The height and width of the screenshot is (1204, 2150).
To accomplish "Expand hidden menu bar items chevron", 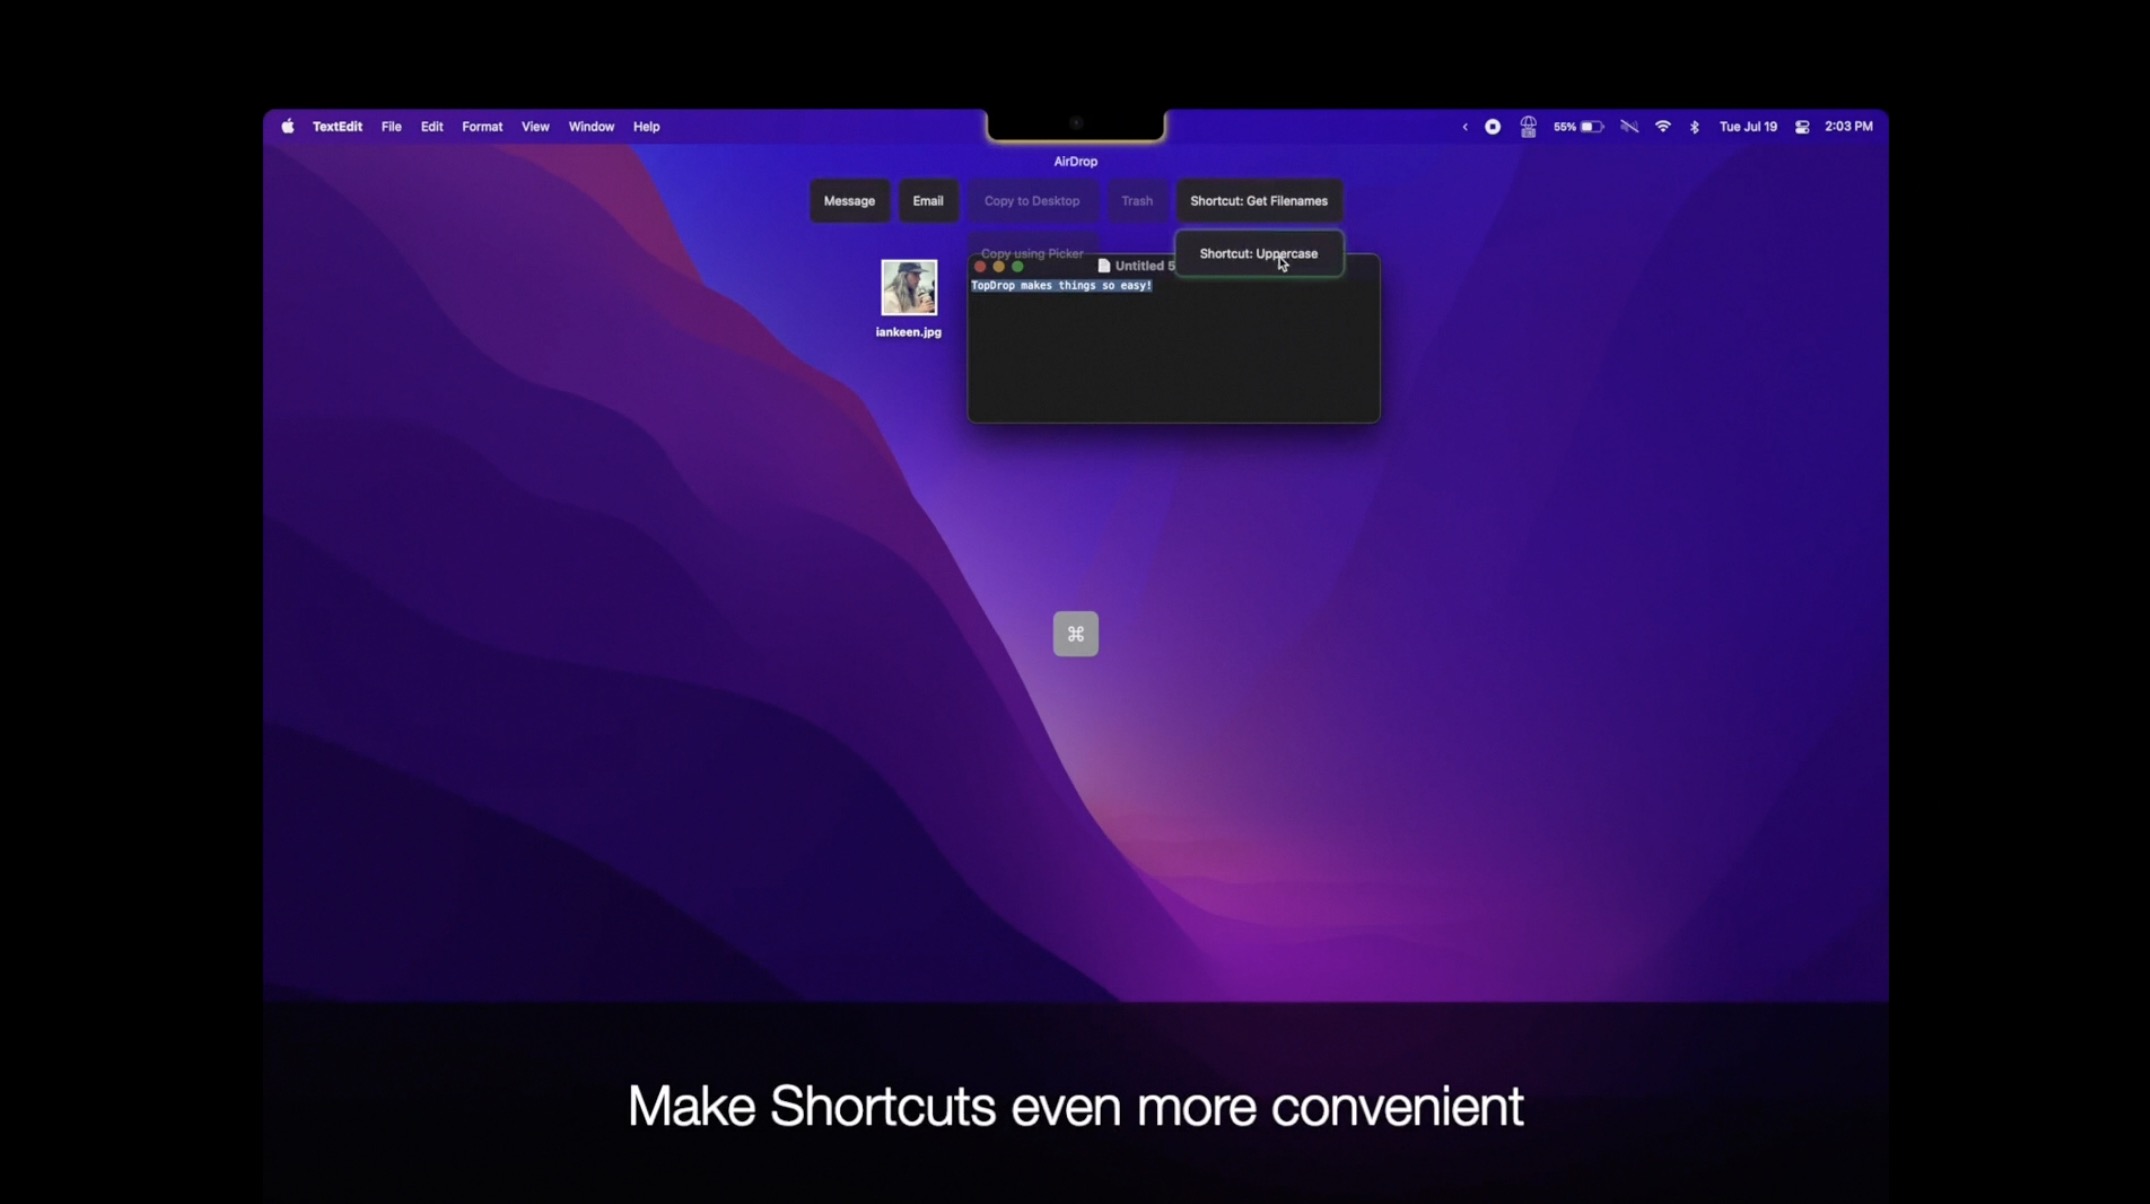I will (x=1465, y=127).
